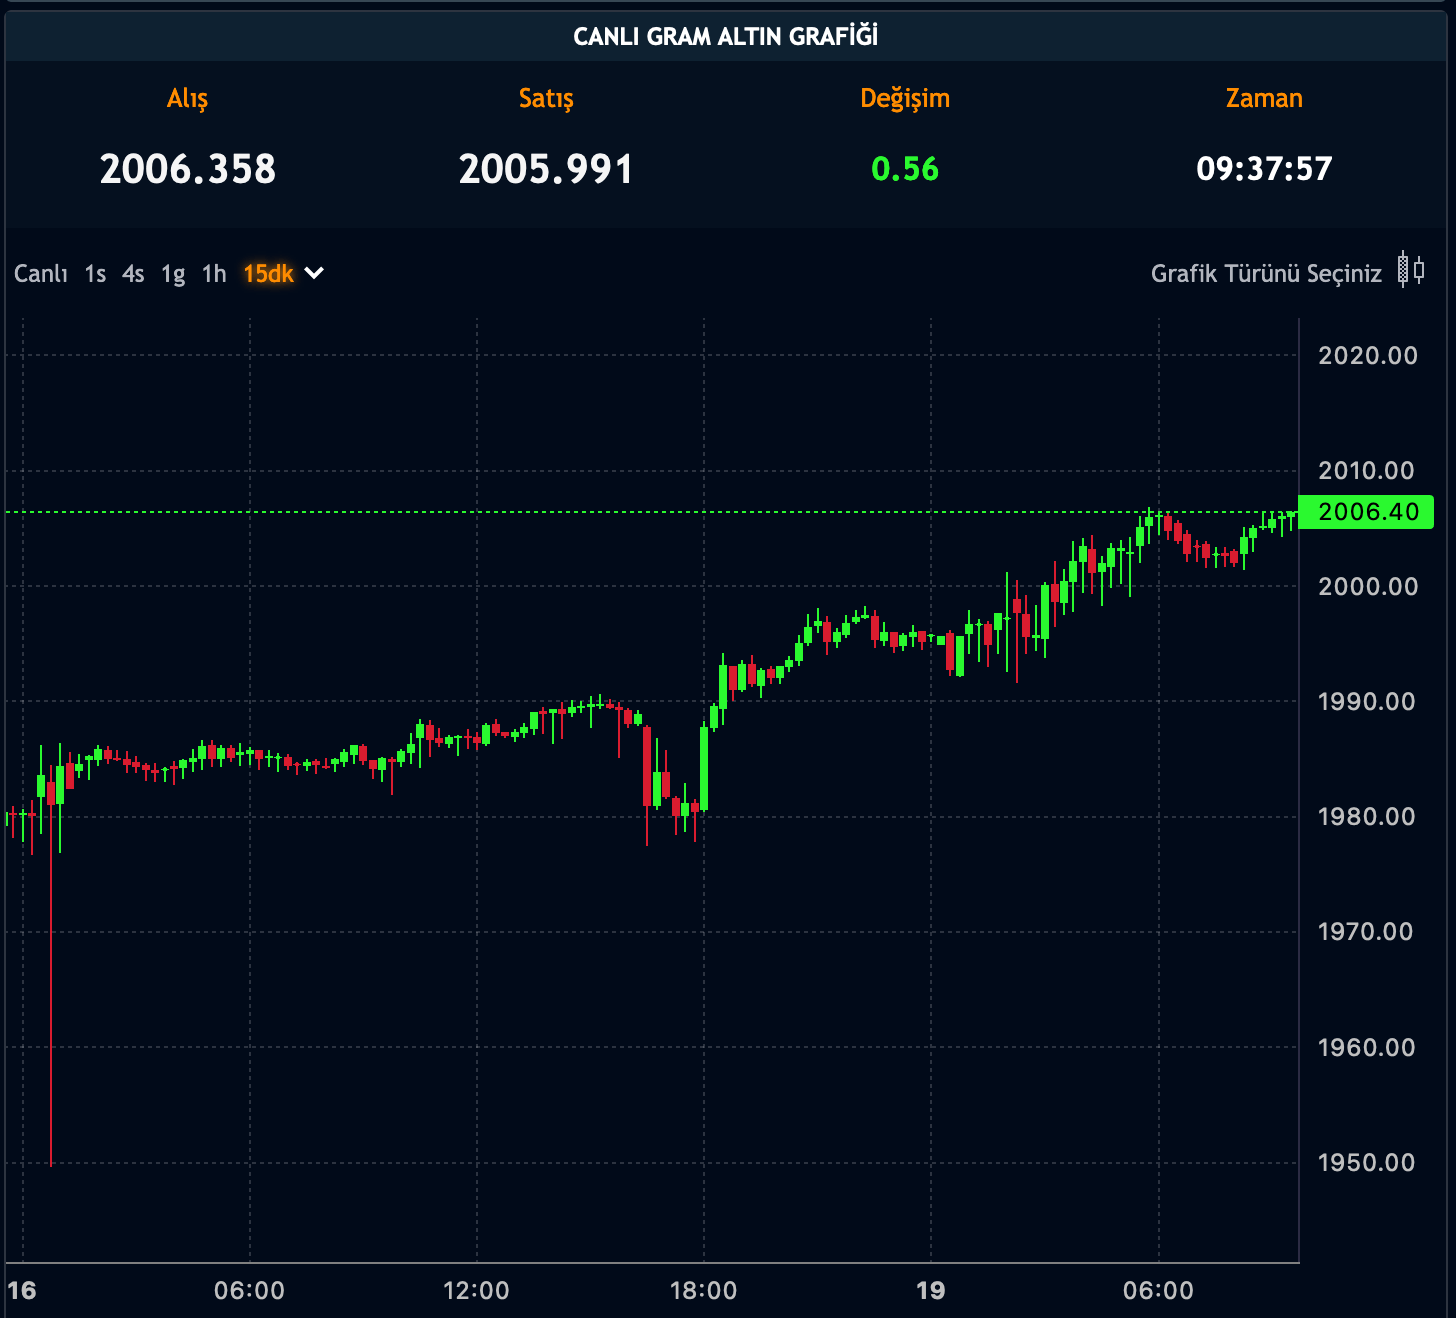Switch to the 1s interval
The width and height of the screenshot is (1456, 1318).
click(95, 274)
